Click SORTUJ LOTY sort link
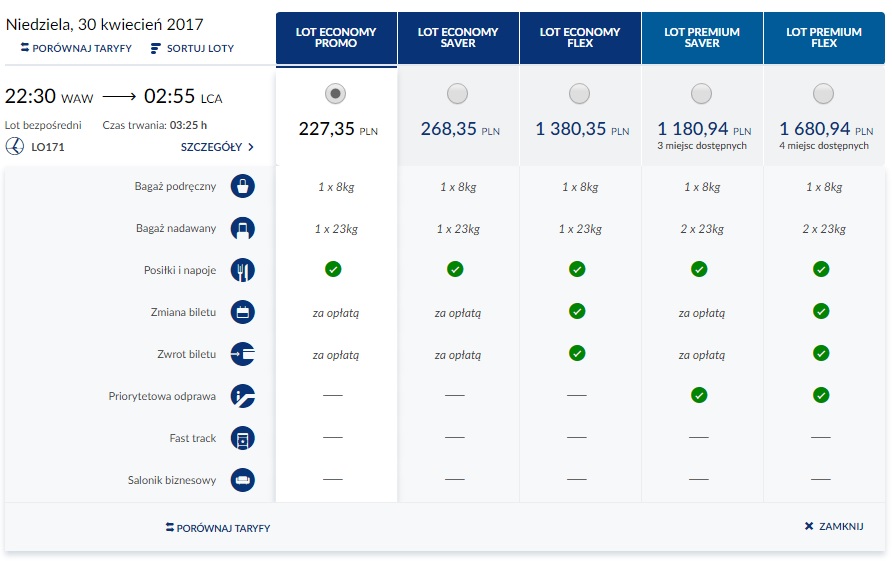Image resolution: width=892 pixels, height=561 pixels. point(192,48)
